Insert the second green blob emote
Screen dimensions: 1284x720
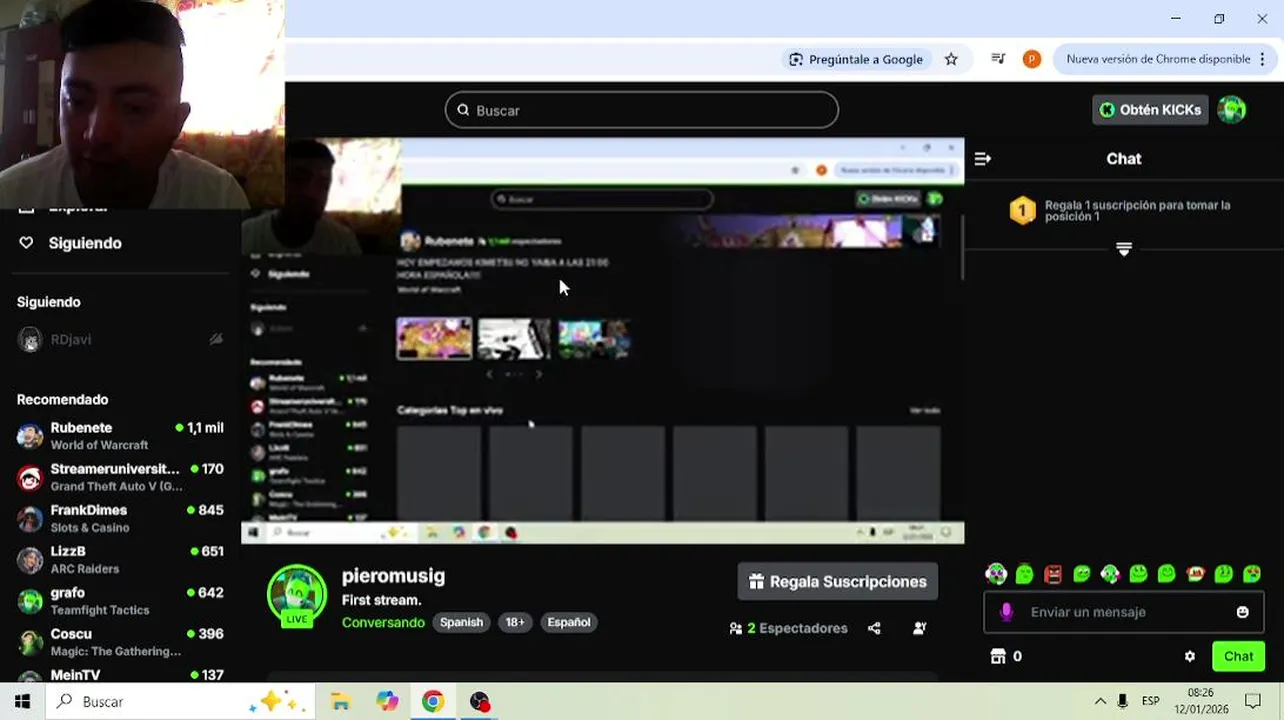[x=1024, y=574]
